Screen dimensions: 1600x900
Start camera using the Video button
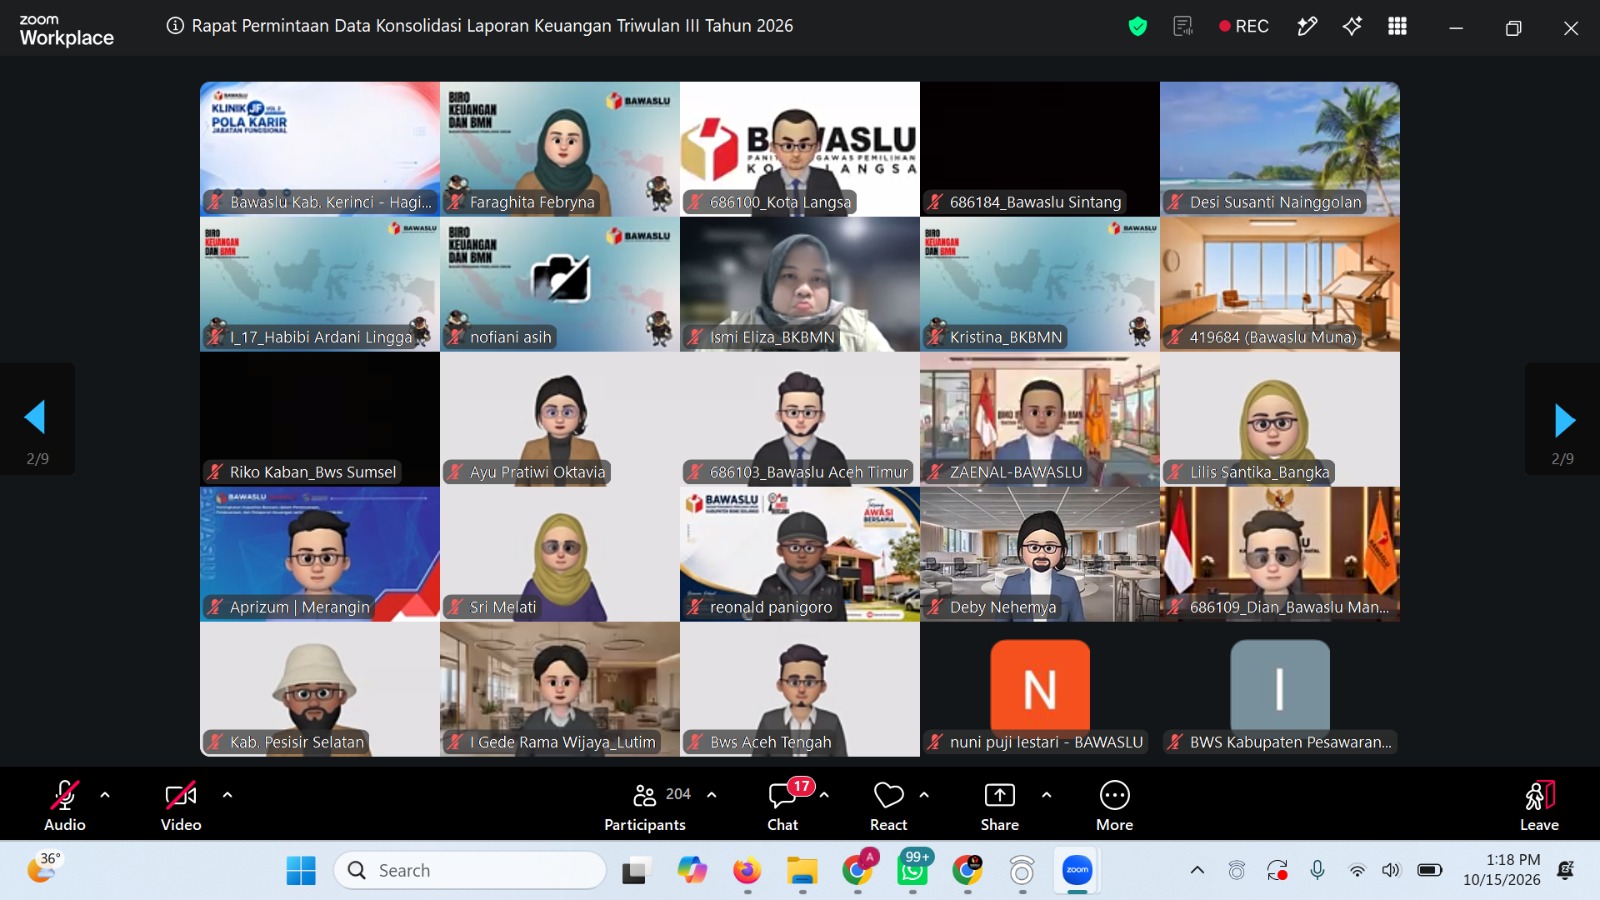[181, 806]
